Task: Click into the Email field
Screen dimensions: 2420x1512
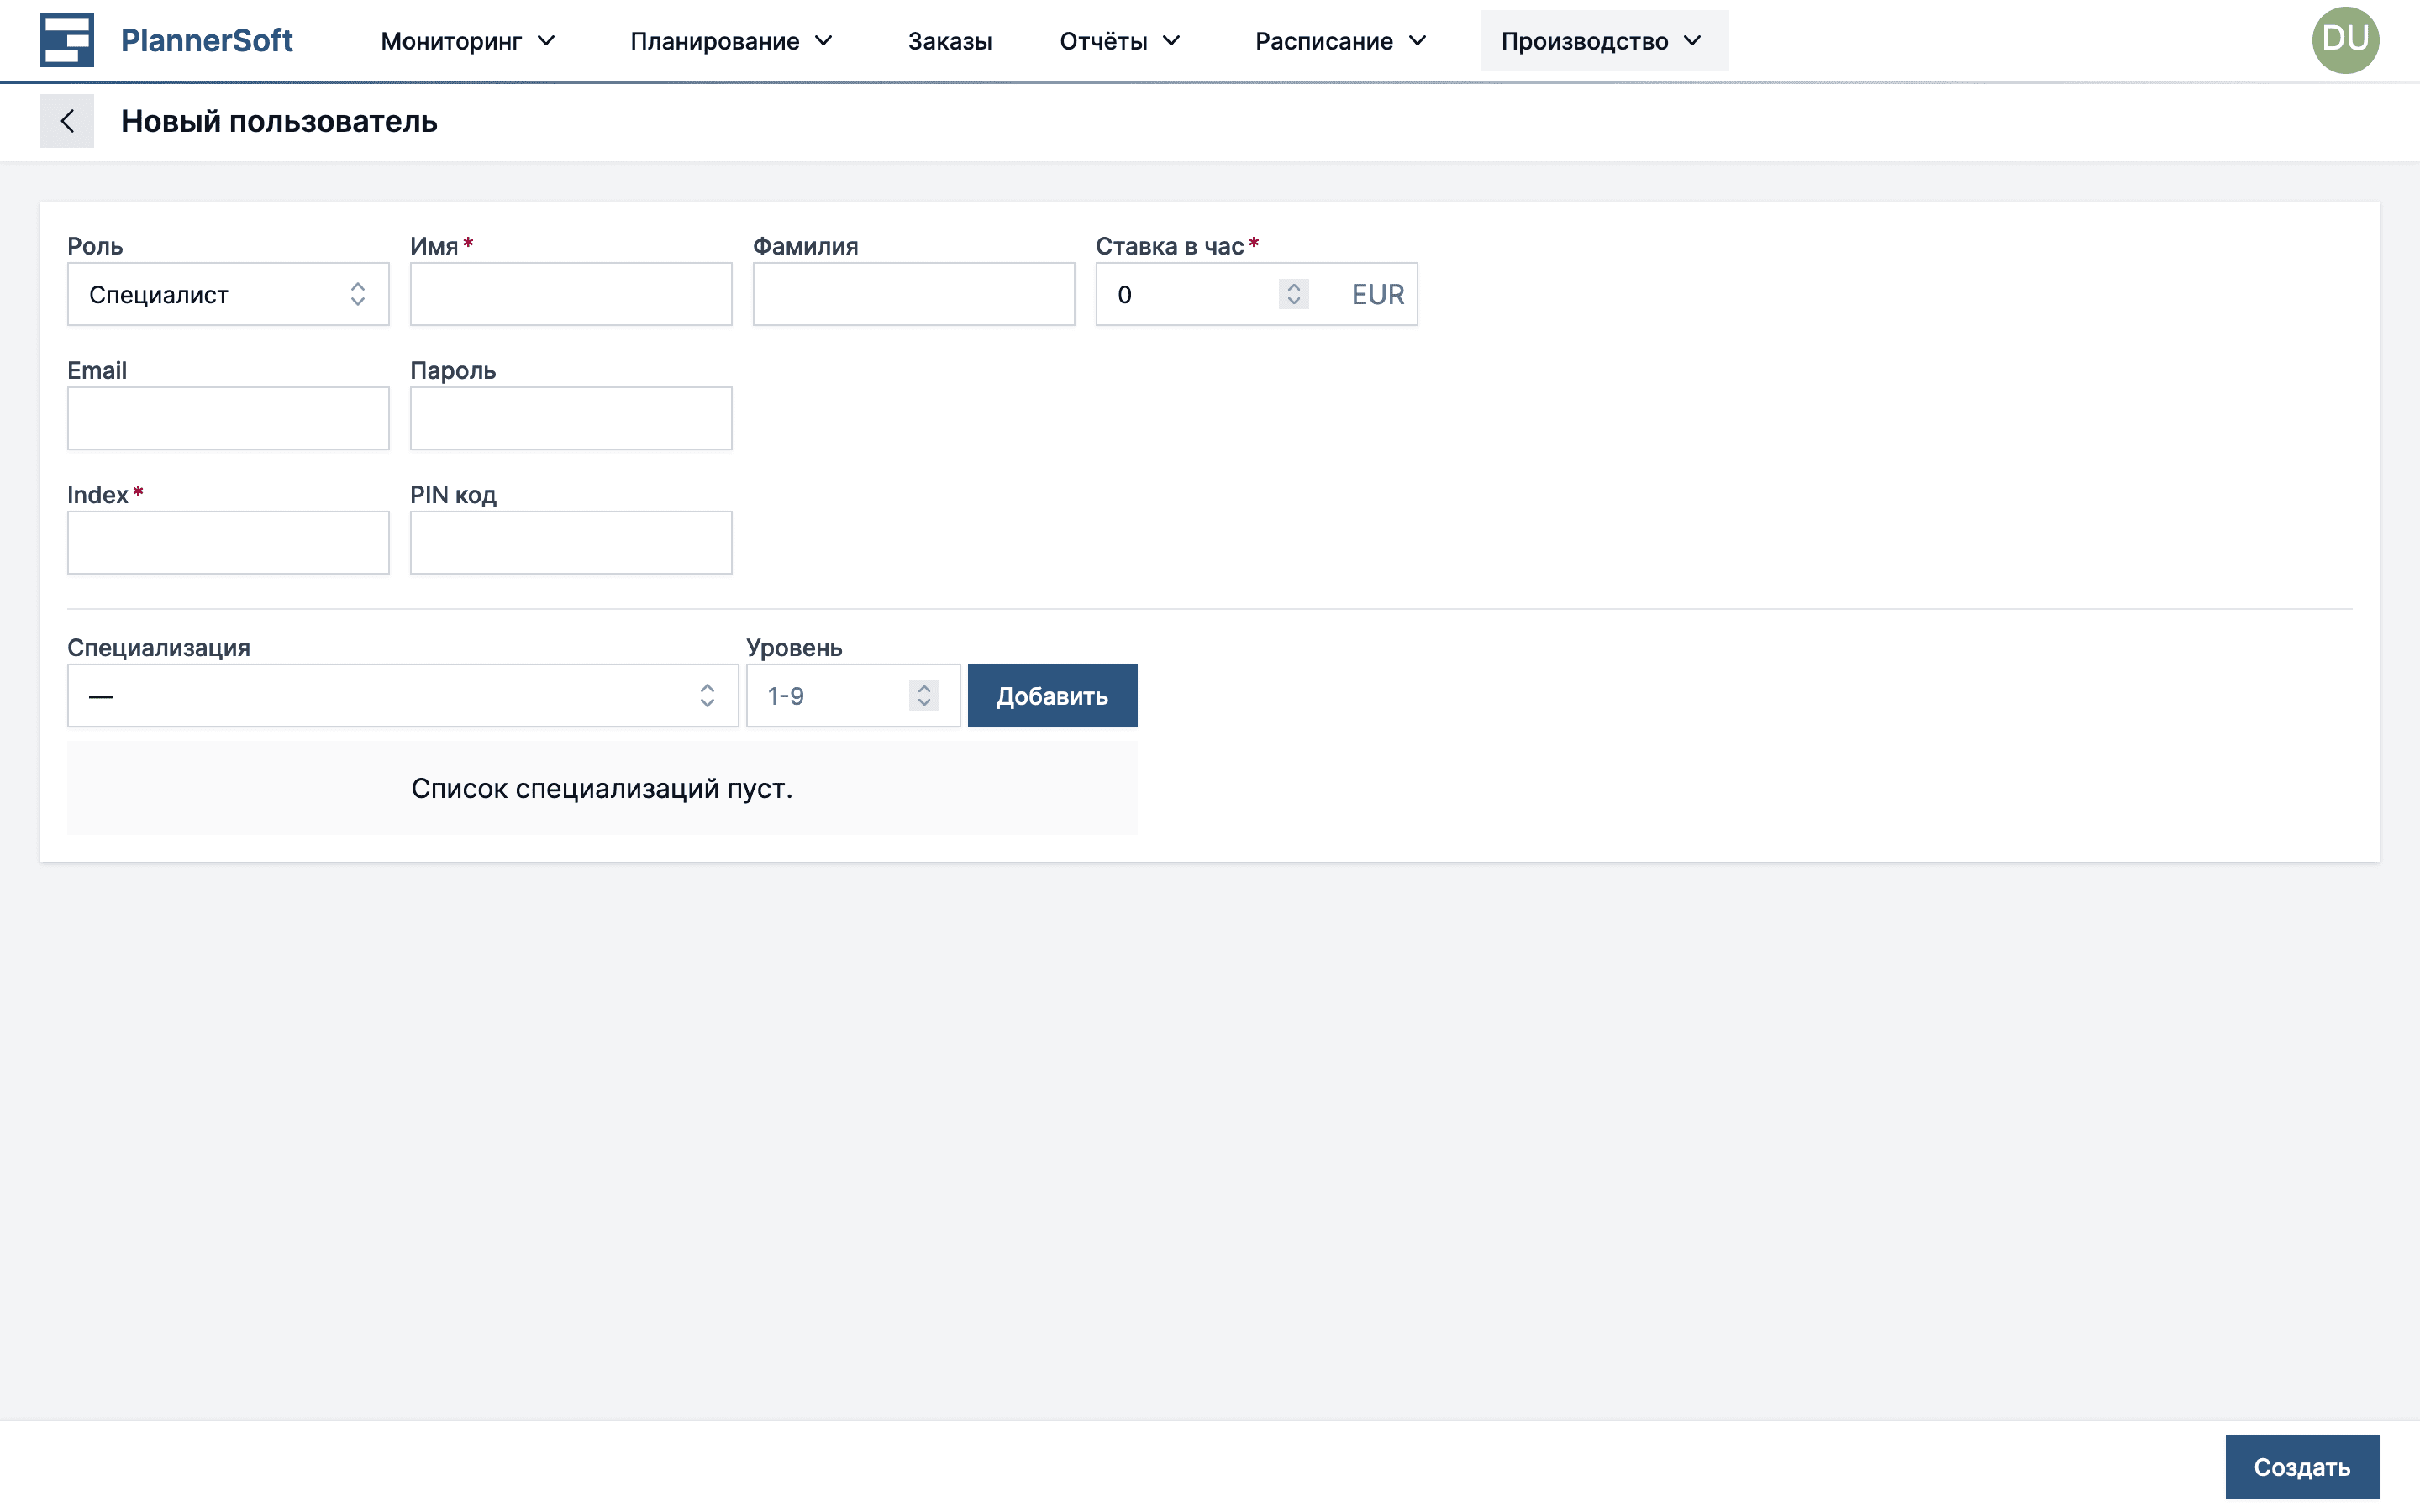Action: click(228, 418)
